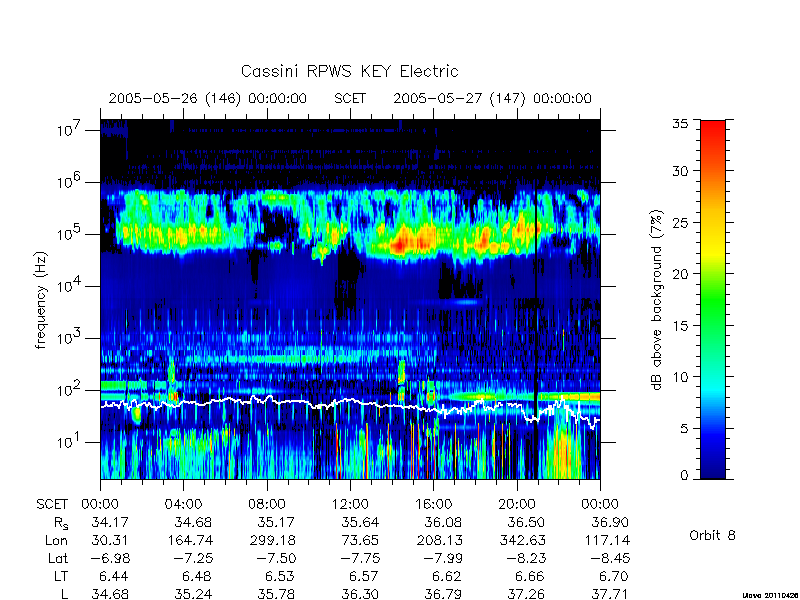Image resolution: width=800 pixels, height=600 pixels.
Task: Click the Lon value 342.63
Action: point(522,540)
